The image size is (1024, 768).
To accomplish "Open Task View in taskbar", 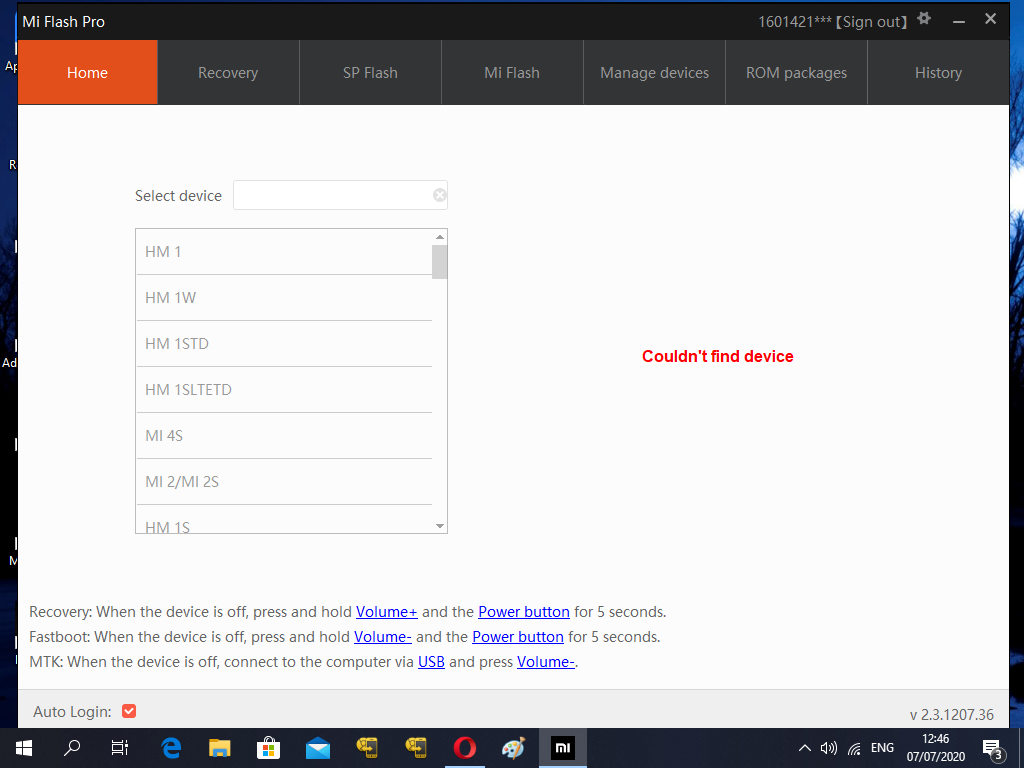I will (120, 748).
